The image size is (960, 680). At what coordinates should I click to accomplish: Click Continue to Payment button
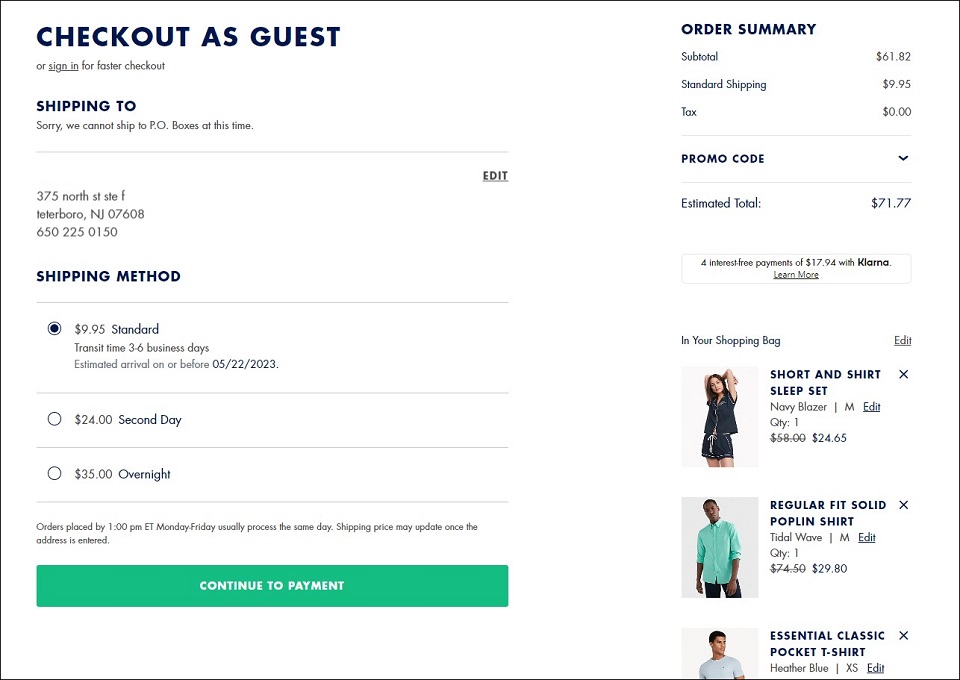[x=272, y=586]
